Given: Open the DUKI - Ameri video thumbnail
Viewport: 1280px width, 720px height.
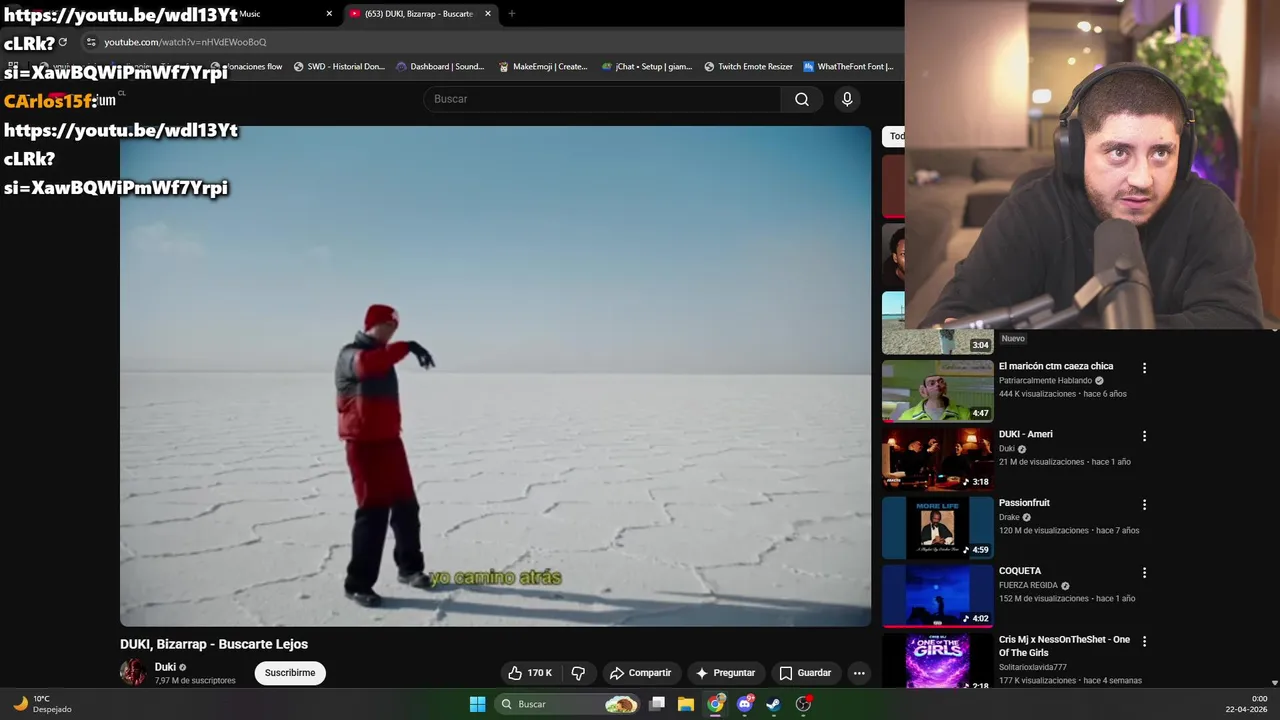Looking at the screenshot, I should click(x=937, y=459).
